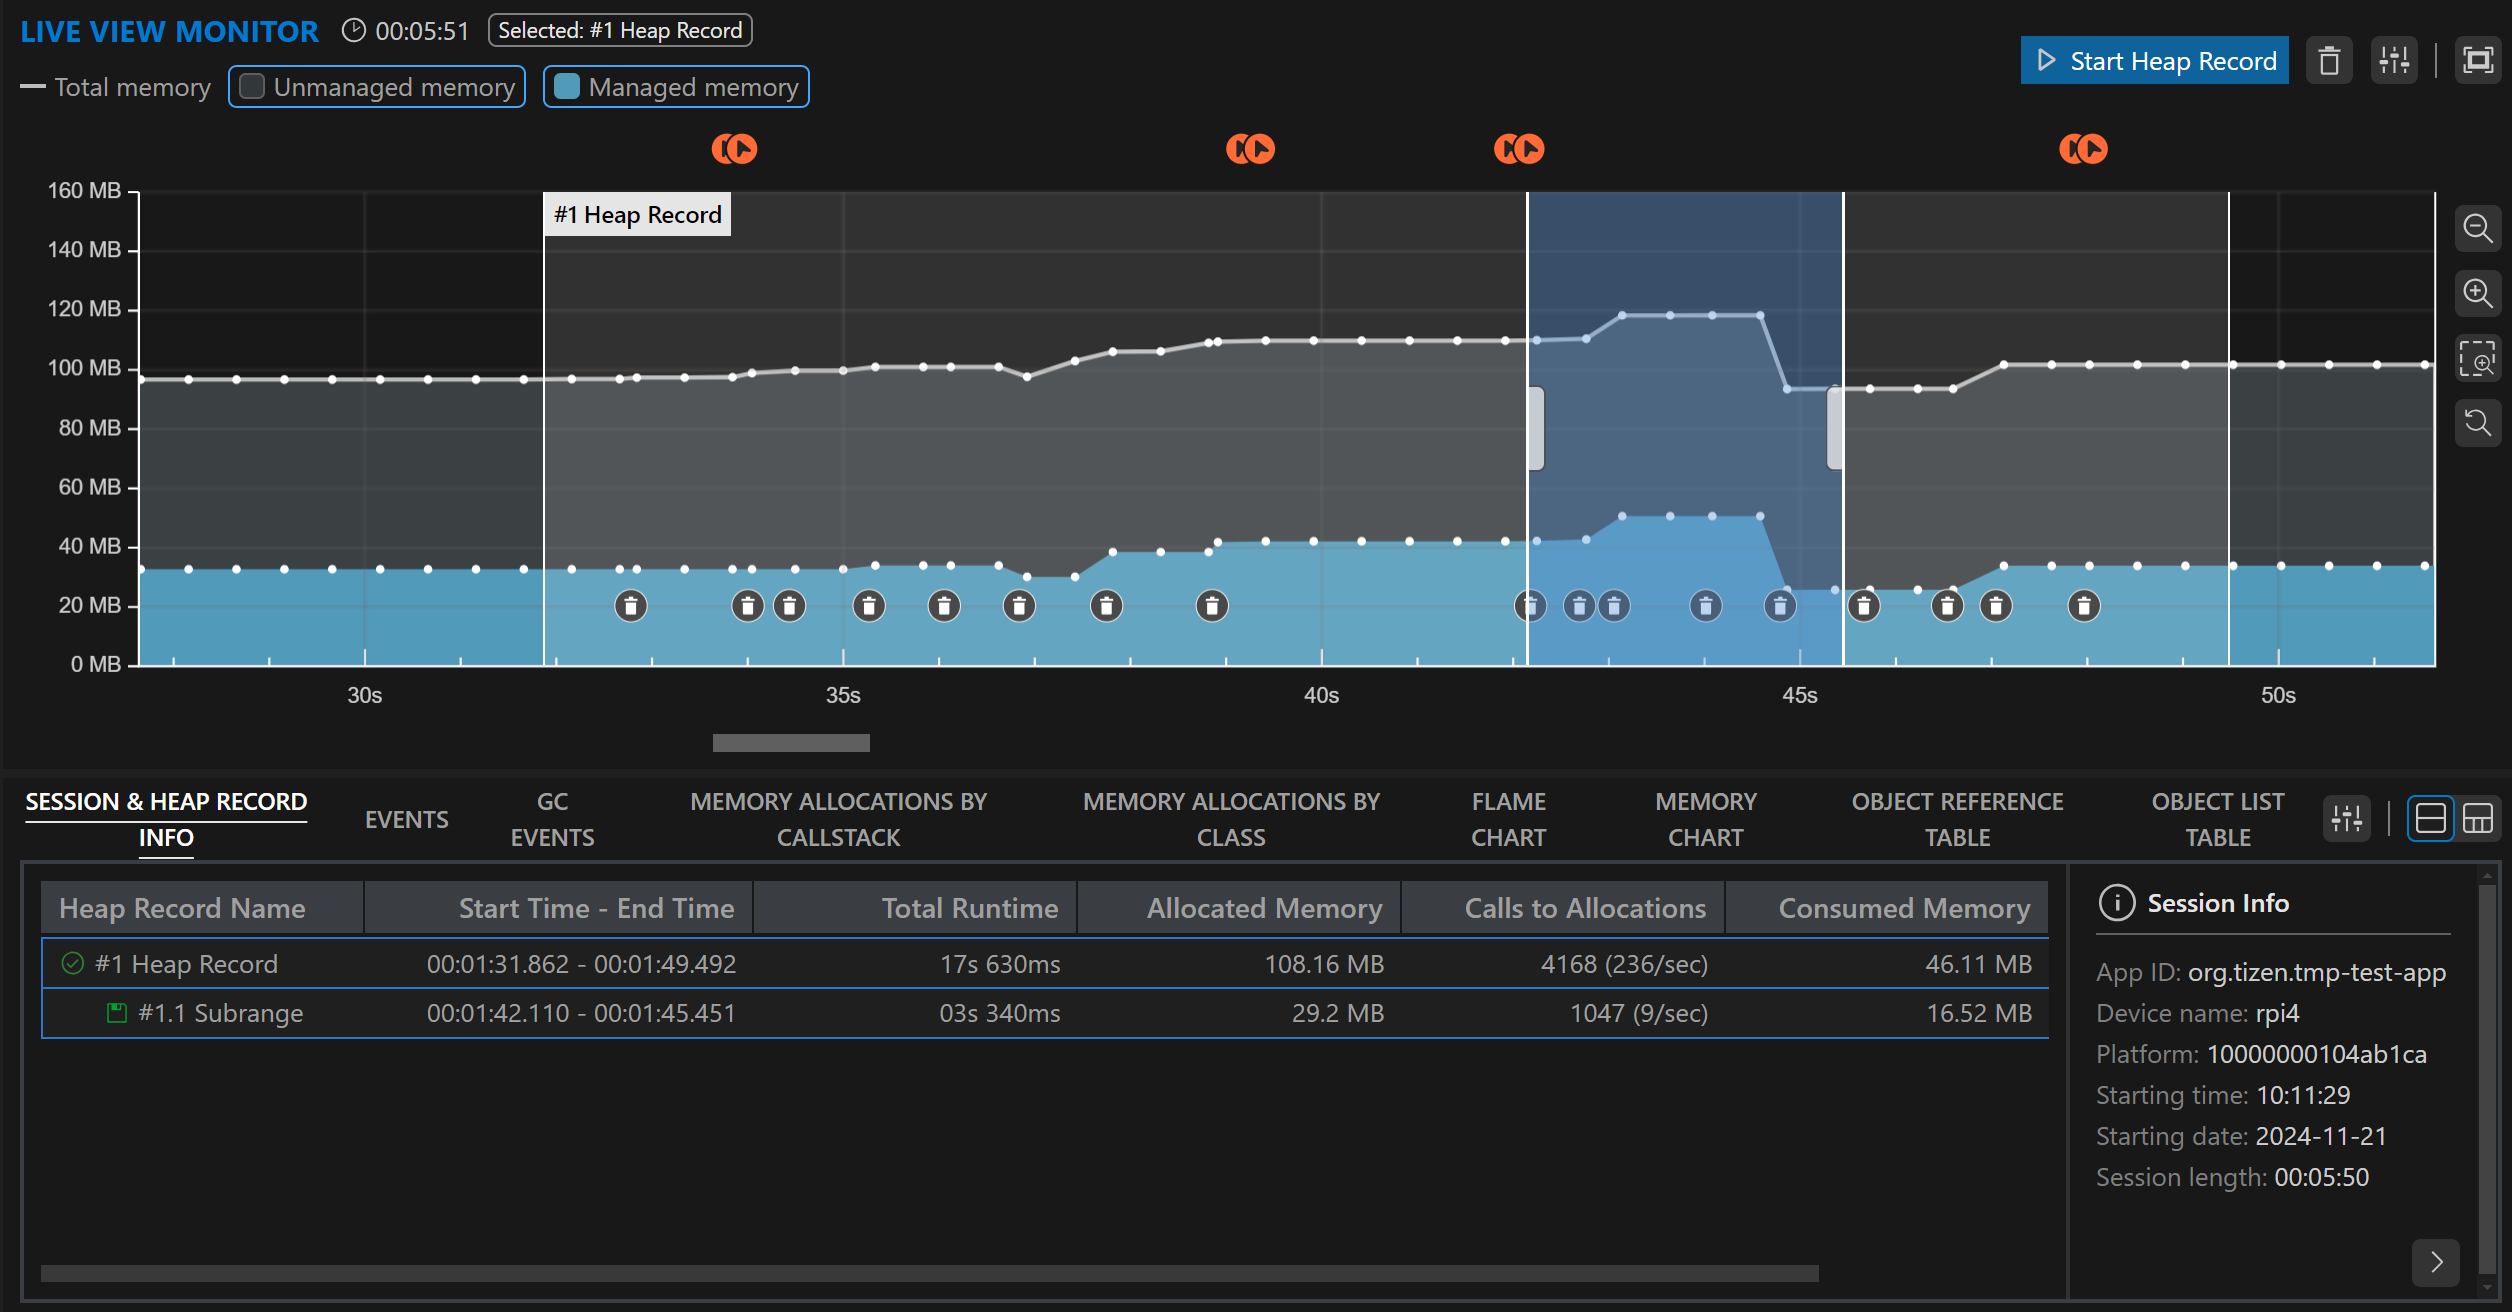
Task: Toggle the Managed memory checkbox
Action: point(567,87)
